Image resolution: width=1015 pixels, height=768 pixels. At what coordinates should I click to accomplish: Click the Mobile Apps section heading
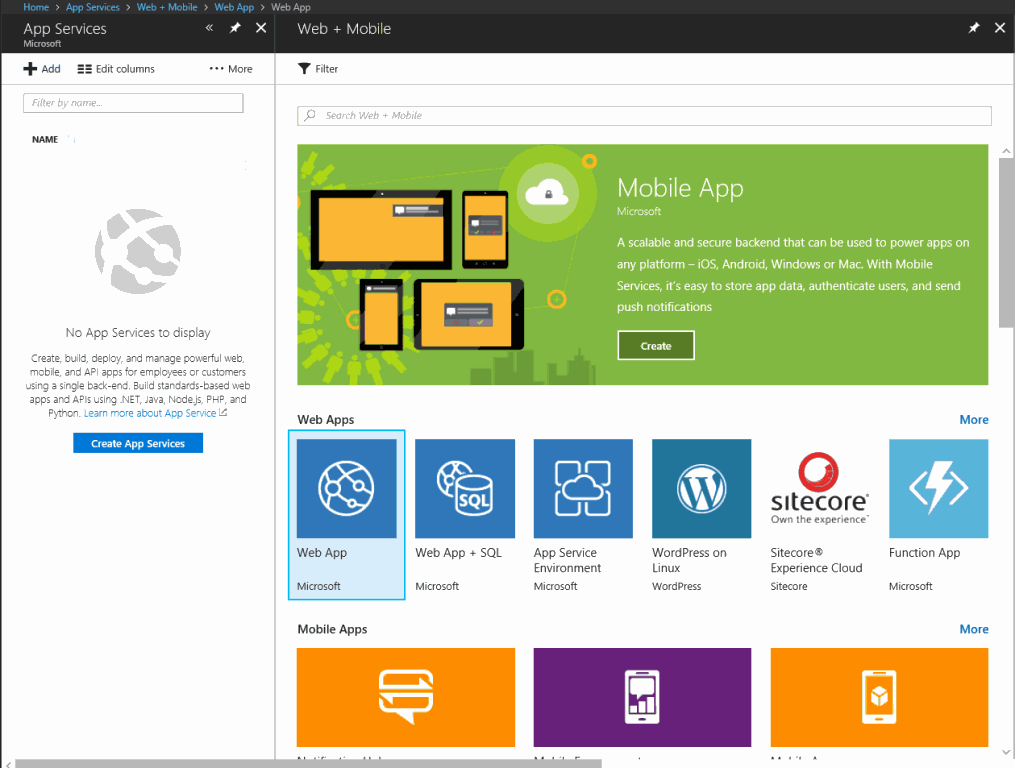pos(332,629)
